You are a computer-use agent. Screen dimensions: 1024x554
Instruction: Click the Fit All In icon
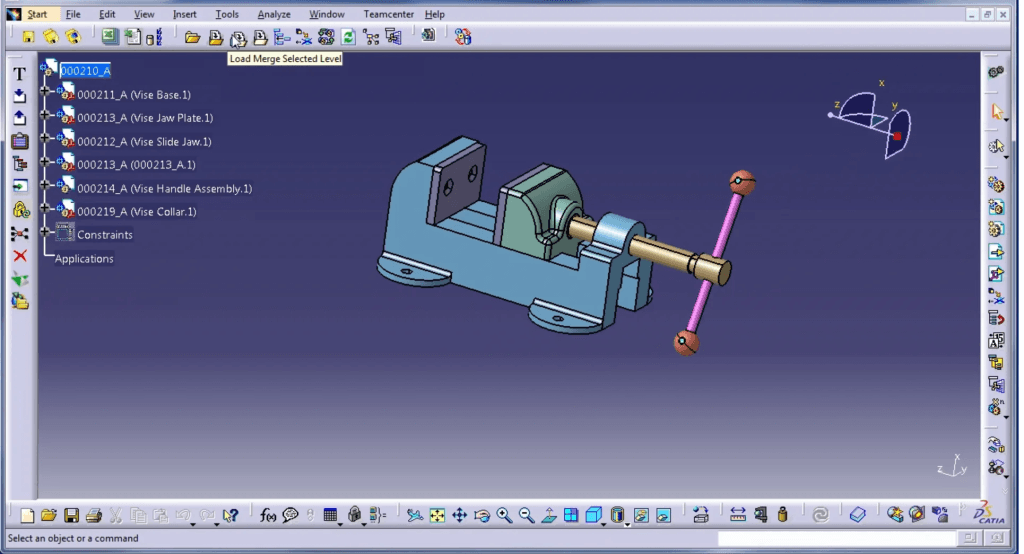[437, 516]
